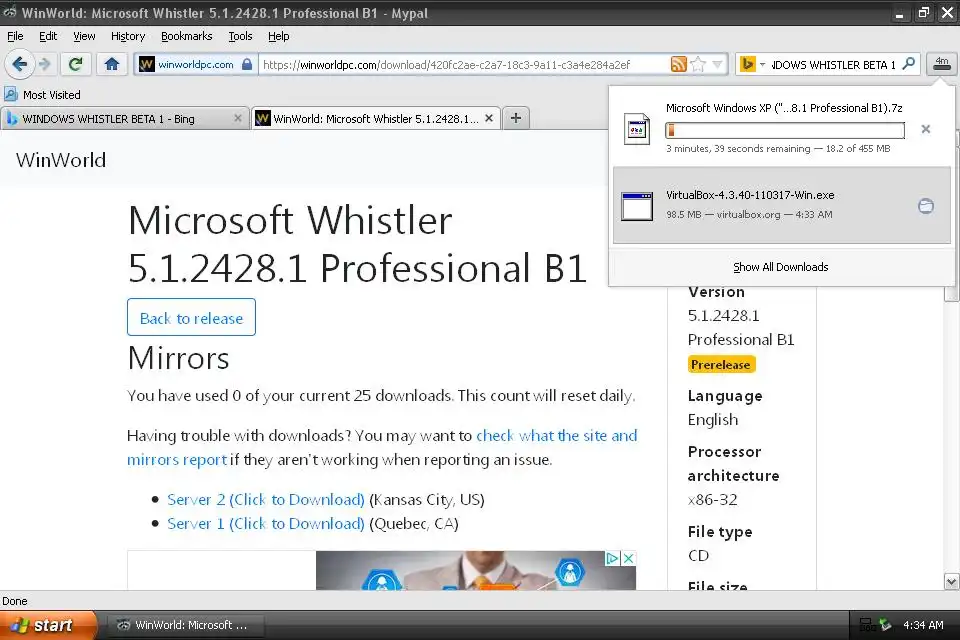
Task: Toggle the Downloads toolbar button
Action: pyautogui.click(x=942, y=64)
